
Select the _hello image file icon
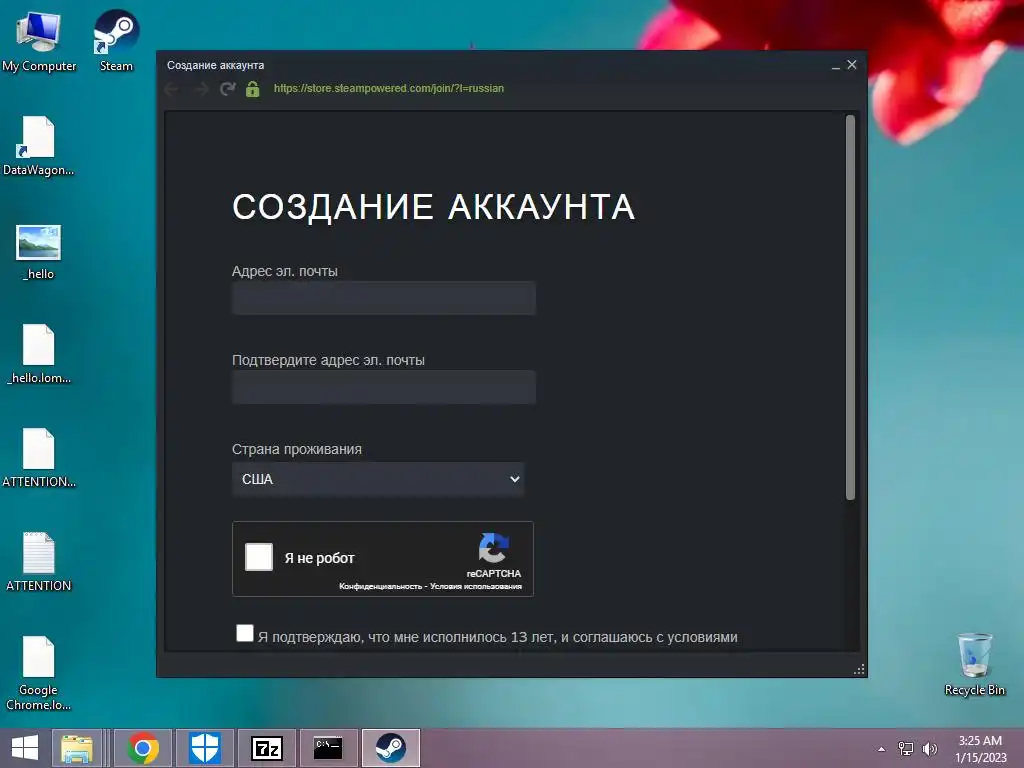pyautogui.click(x=39, y=252)
